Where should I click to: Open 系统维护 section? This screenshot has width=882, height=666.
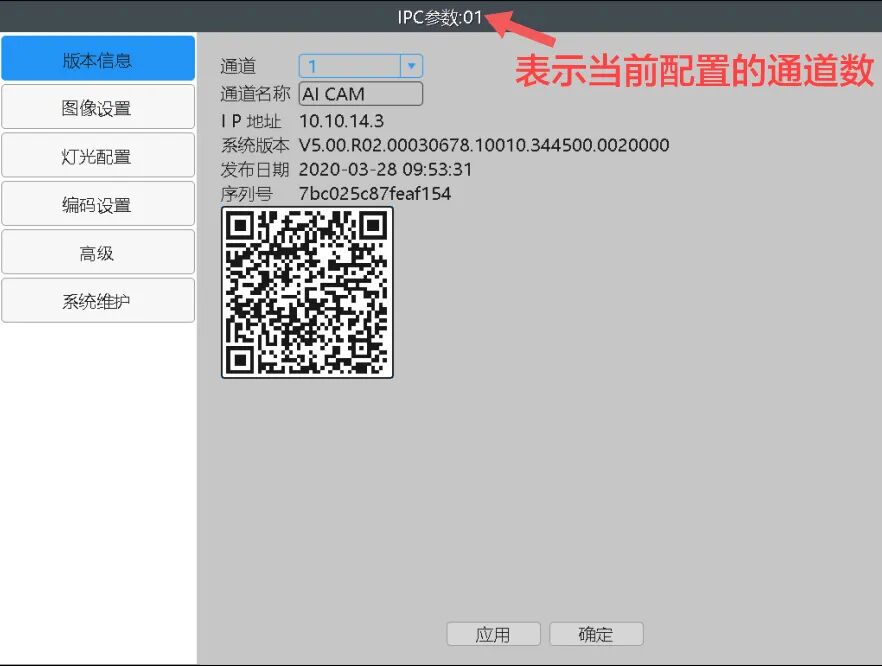point(98,300)
